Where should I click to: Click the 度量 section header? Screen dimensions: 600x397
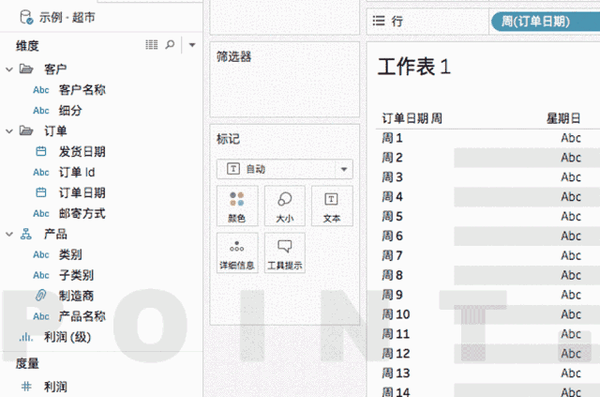[x=27, y=363]
